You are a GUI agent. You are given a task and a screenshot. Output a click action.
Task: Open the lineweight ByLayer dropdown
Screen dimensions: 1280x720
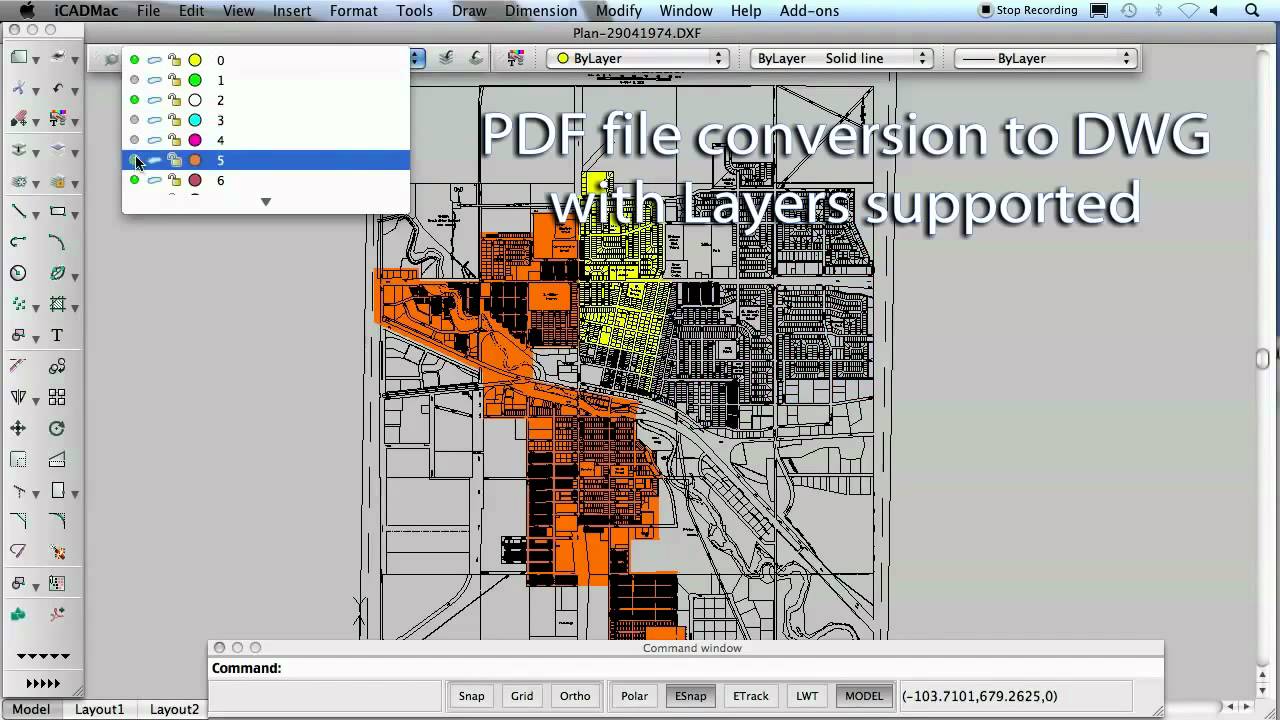pyautogui.click(x=1047, y=58)
